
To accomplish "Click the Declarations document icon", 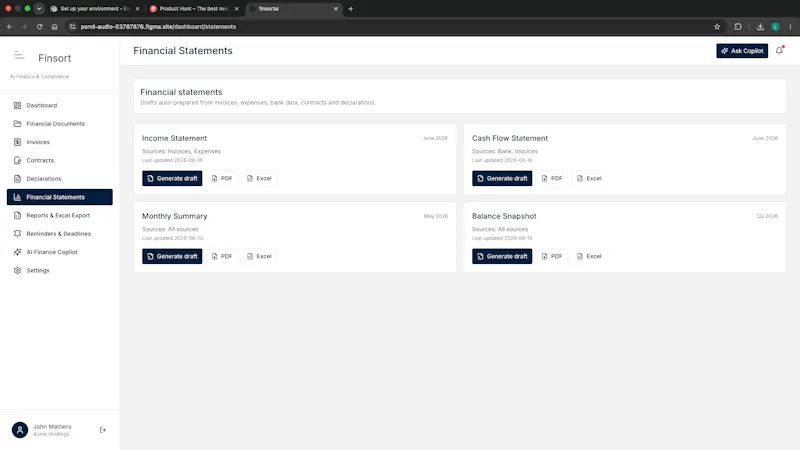I will click(17, 179).
